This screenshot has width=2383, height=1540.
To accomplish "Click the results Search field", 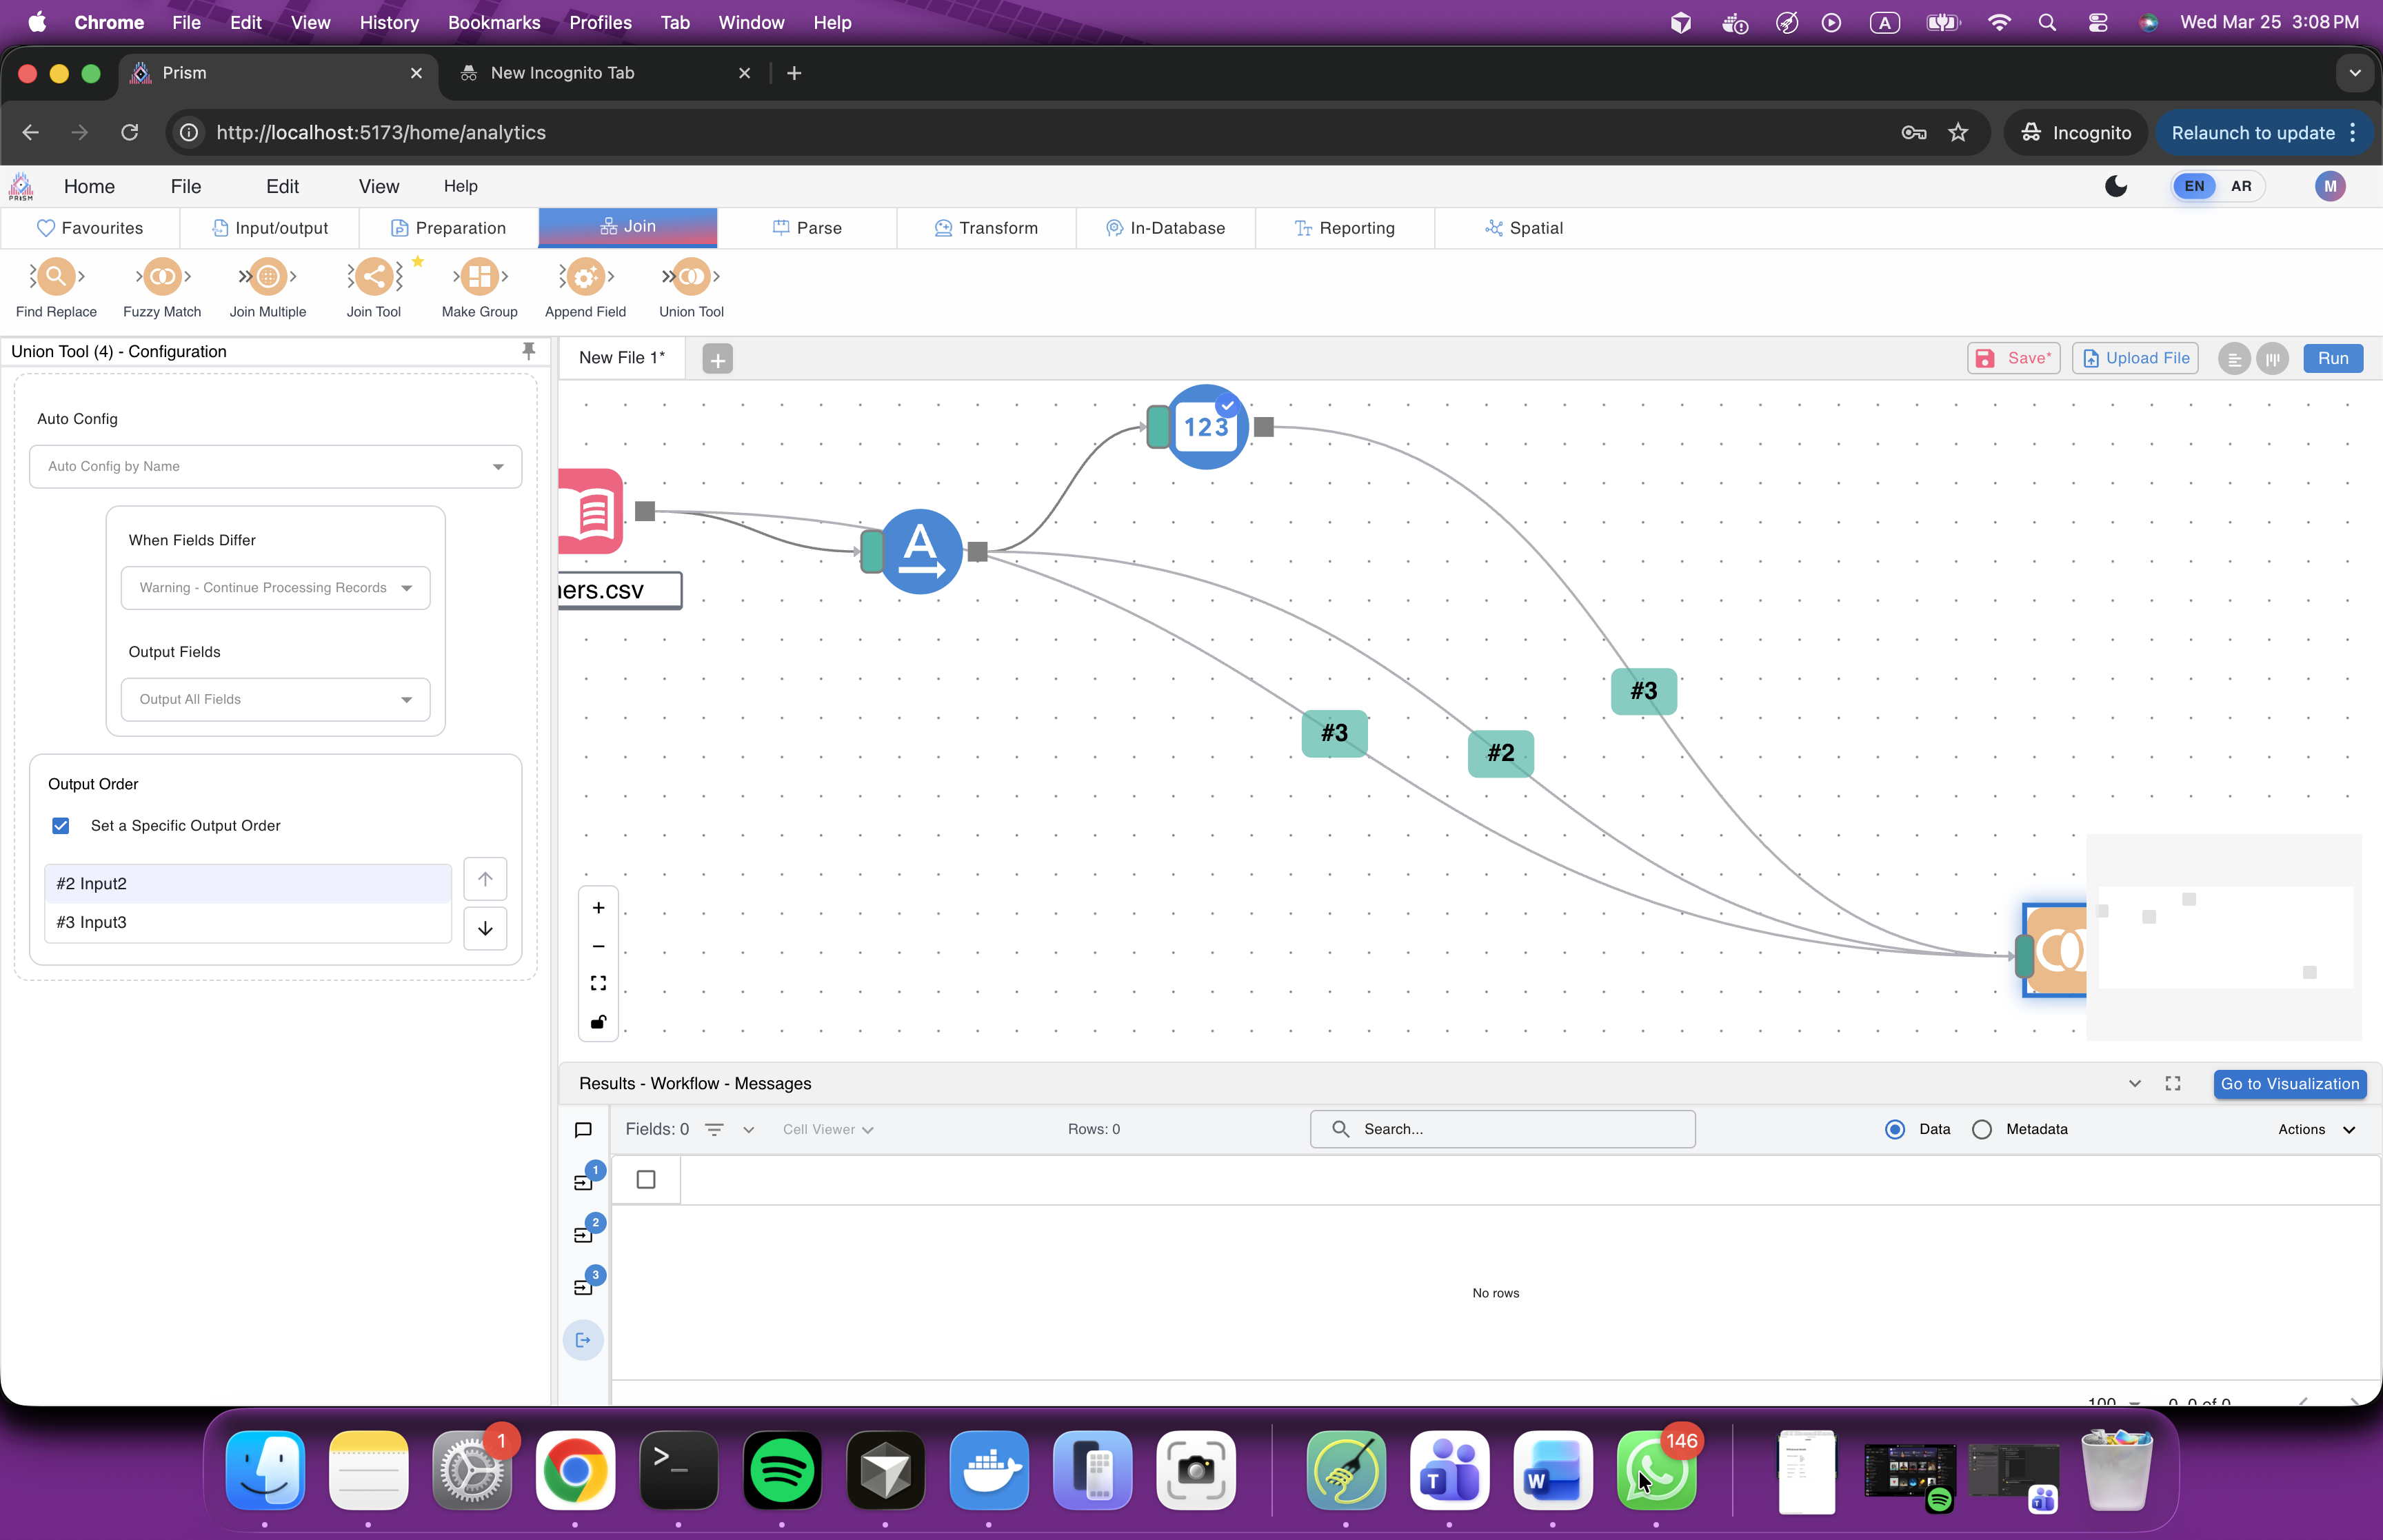I will [1502, 1129].
